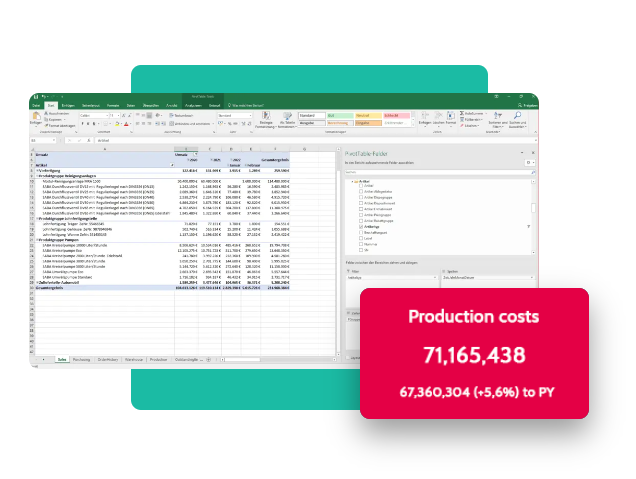Click the Löschen cells icon in Zellen group
Screen dimensions: 636x479
pos(438,116)
